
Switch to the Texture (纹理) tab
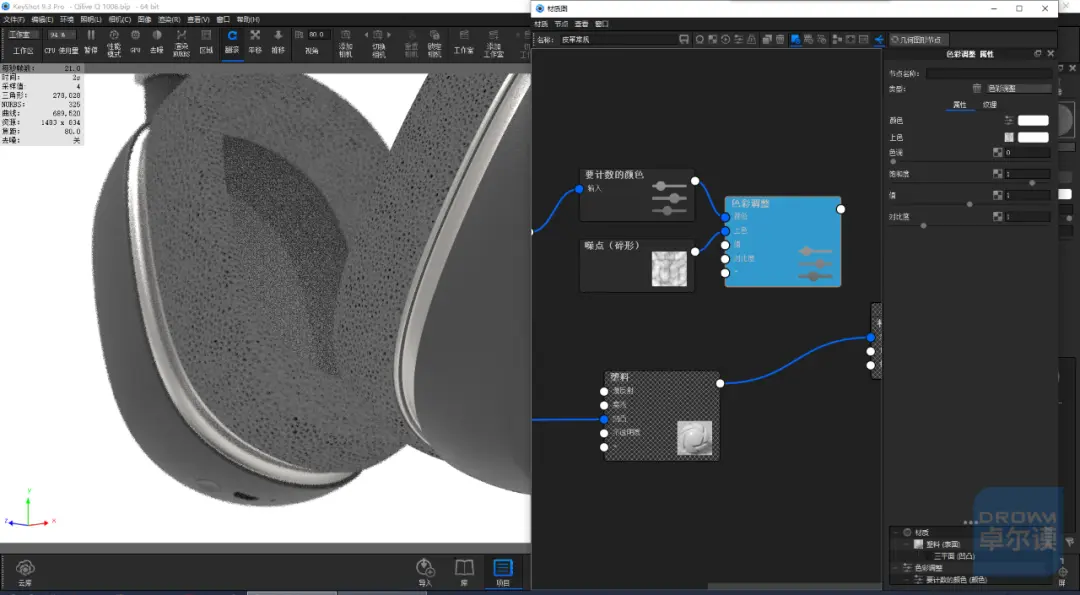tap(989, 104)
